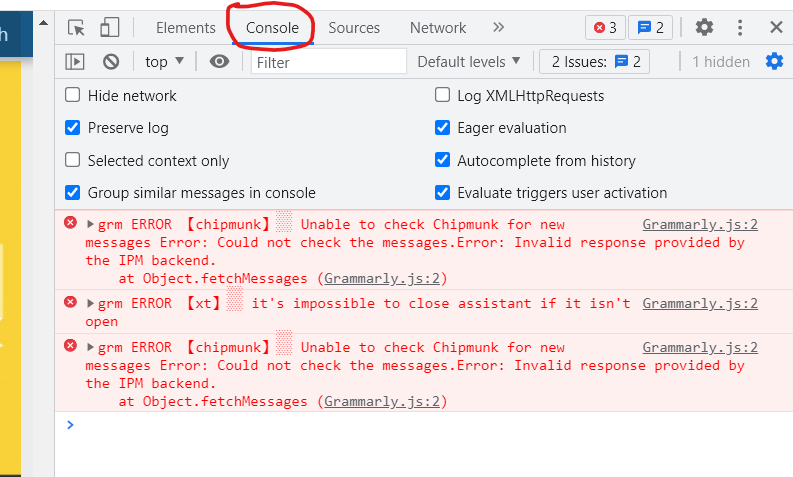Uncheck Autocomplete from history checkbox

pyautogui.click(x=442, y=160)
